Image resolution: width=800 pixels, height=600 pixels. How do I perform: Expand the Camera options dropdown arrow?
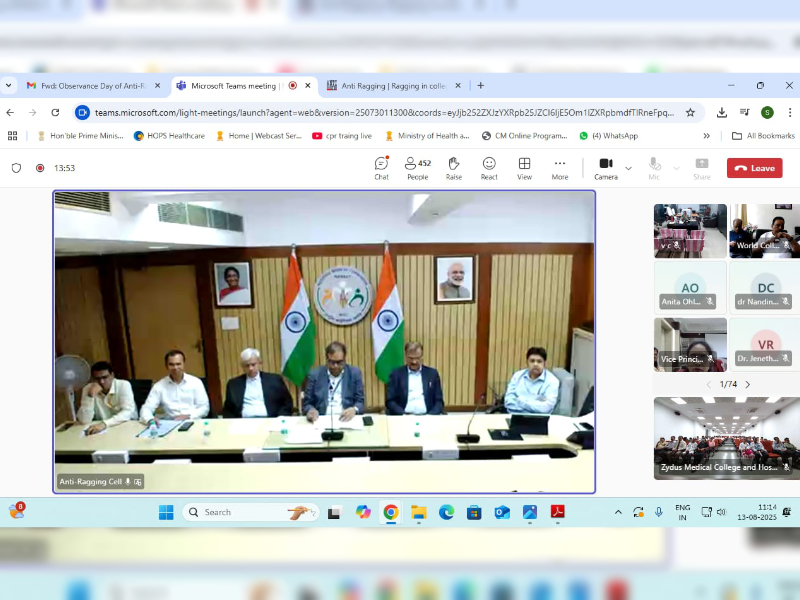[x=628, y=168]
